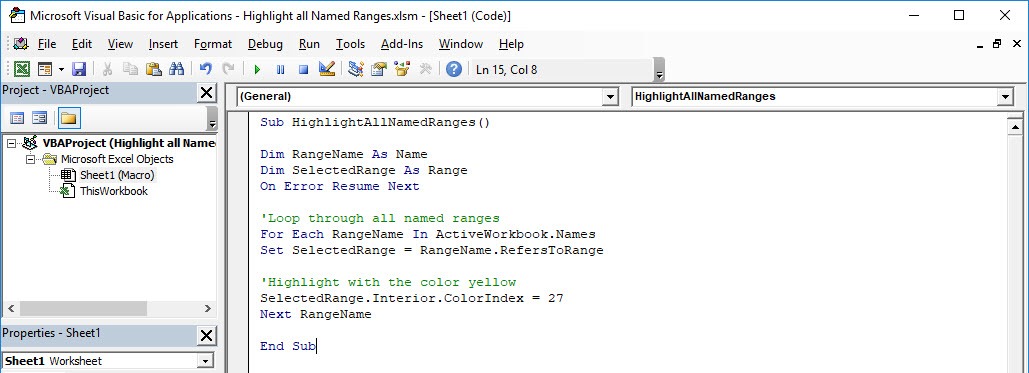This screenshot has height=373, width=1029.
Task: Restore the inner code window
Action: click(x=998, y=44)
